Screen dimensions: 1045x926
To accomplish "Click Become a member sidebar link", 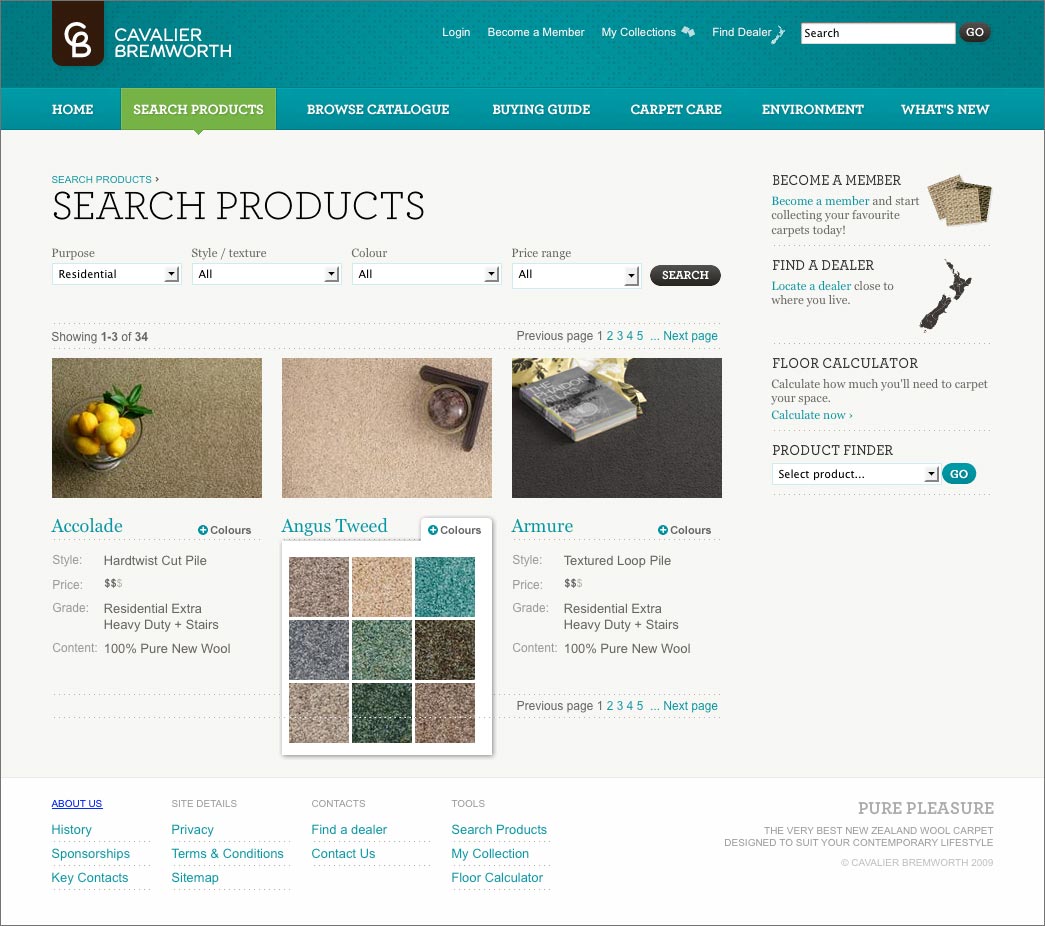I will (x=820, y=201).
